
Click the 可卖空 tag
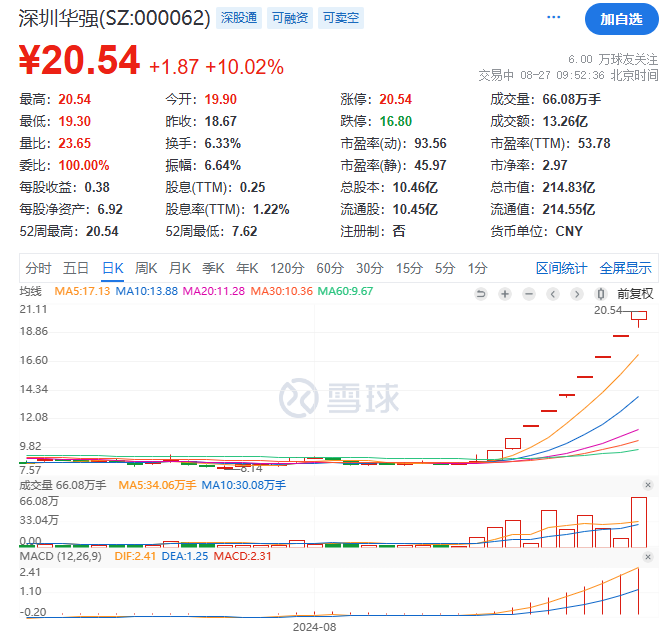pos(341,18)
